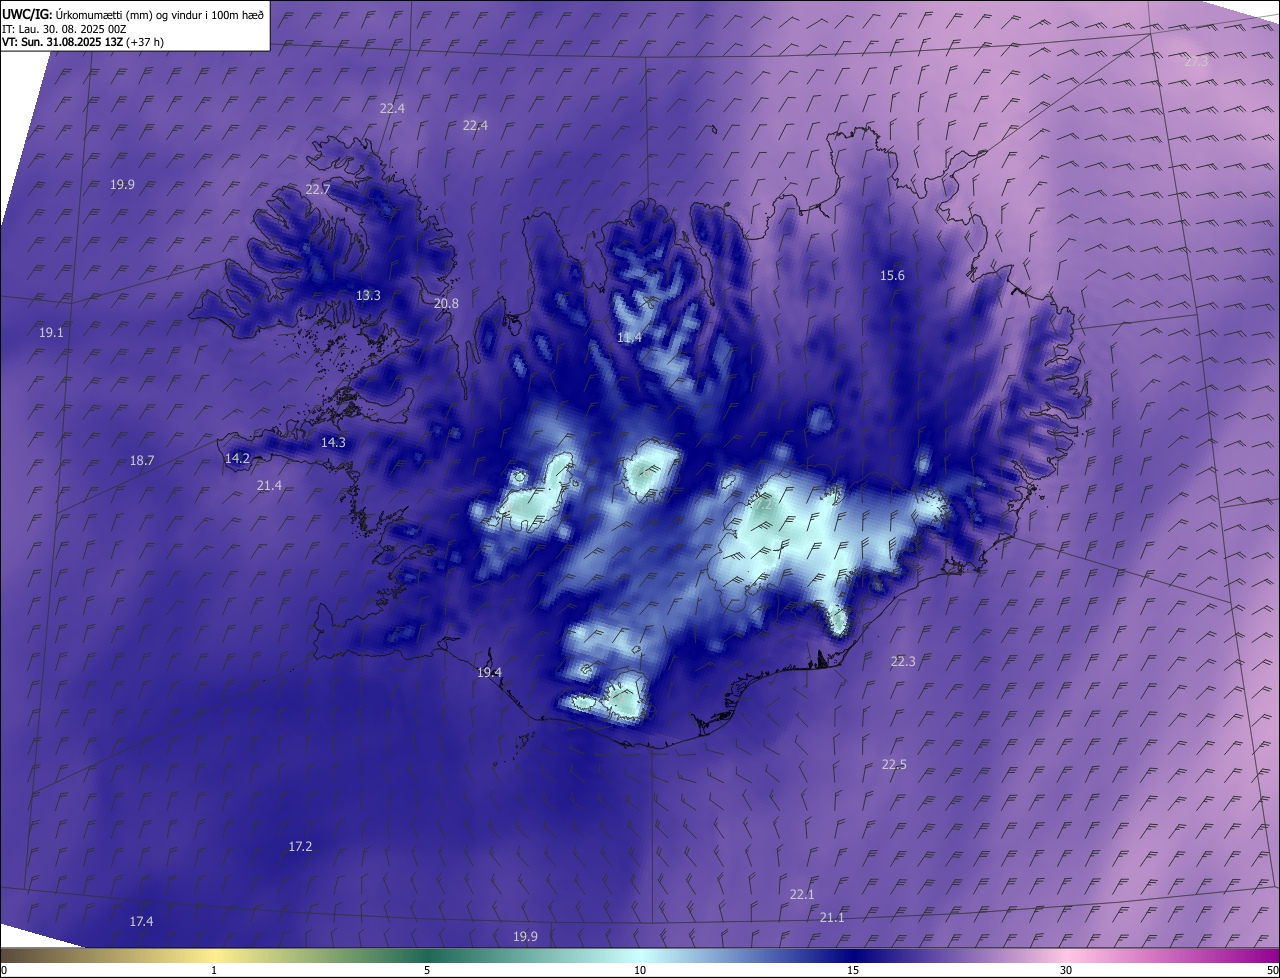This screenshot has height=978, width=1280.
Task: Select the 13.3 value over the Westfjords
Action: (x=368, y=295)
